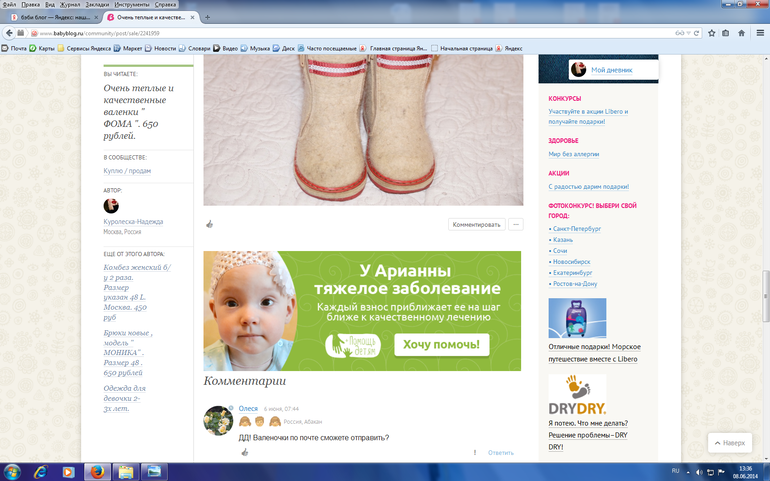Open the bookmarks list icon in toolbar
This screenshot has width=770, height=481.
pos(726,33)
